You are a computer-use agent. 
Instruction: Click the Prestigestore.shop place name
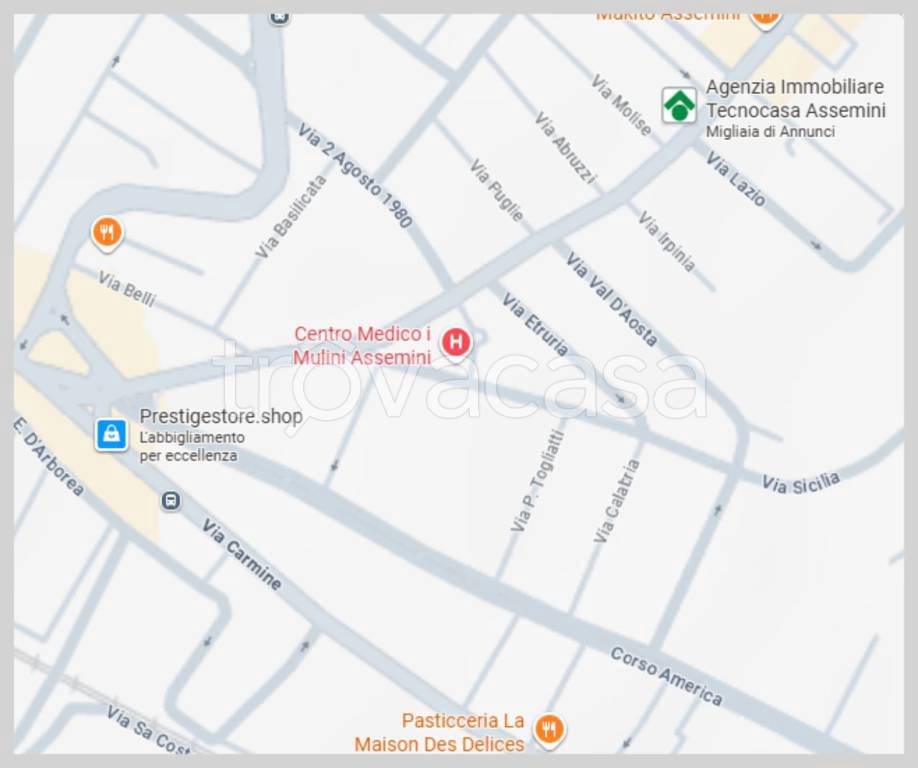click(x=221, y=416)
